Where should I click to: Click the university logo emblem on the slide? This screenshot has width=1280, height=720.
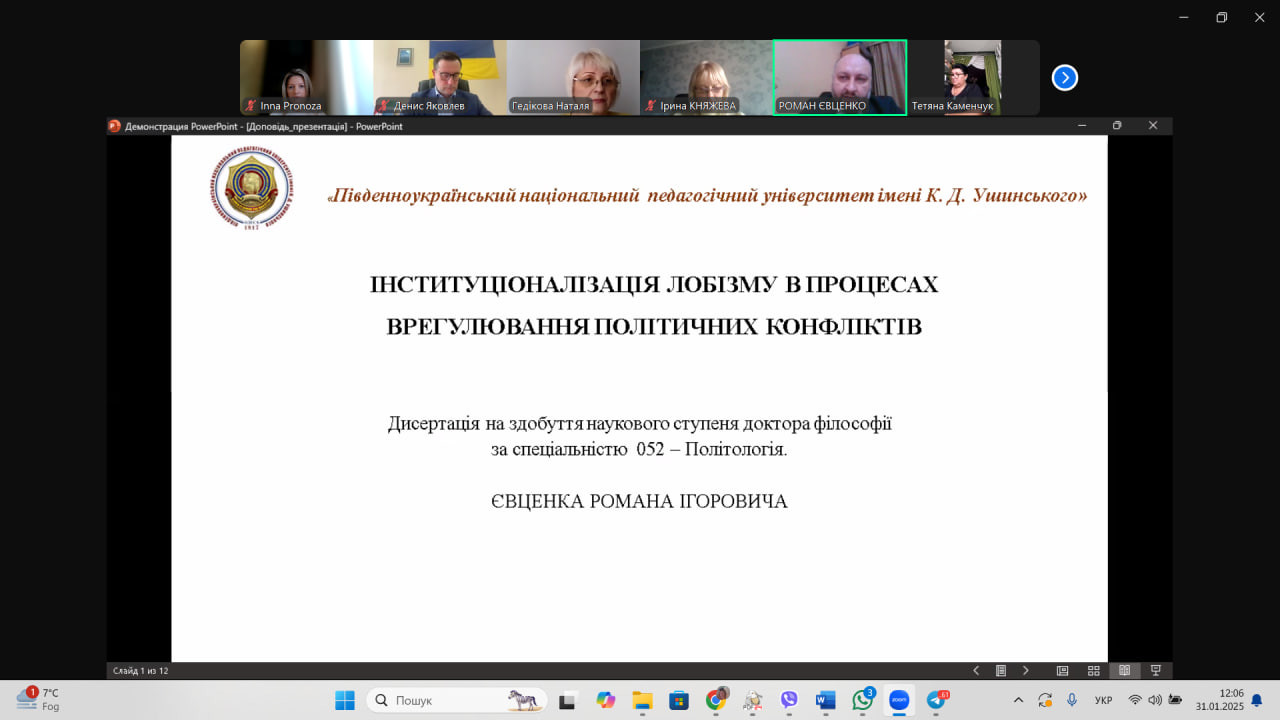252,189
